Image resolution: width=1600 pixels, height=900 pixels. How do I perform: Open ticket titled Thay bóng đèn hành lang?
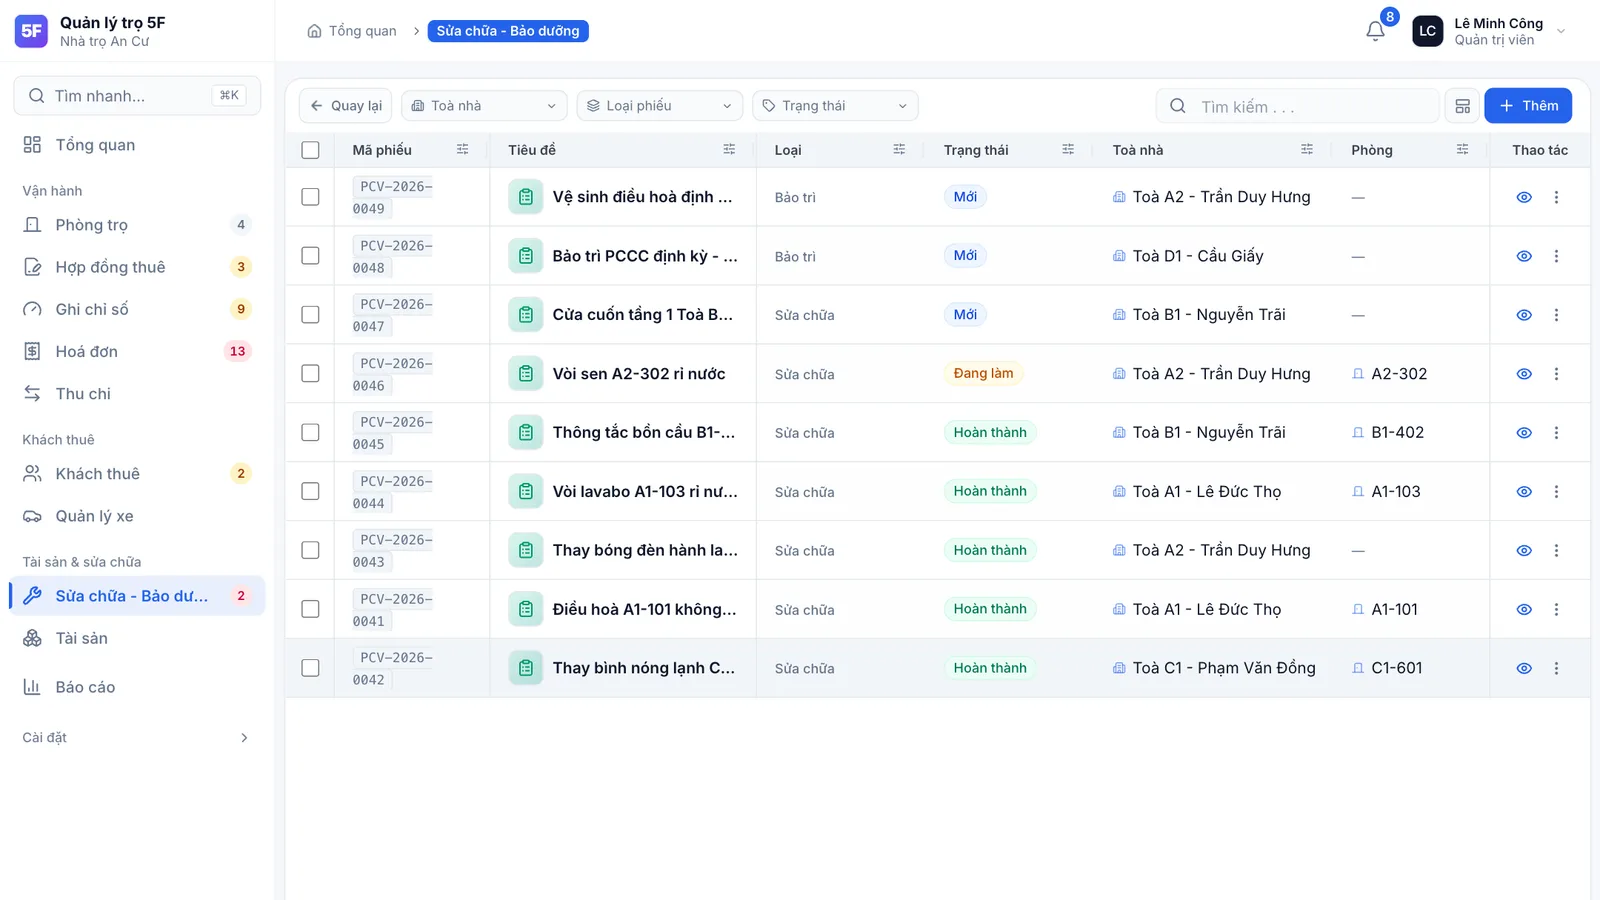click(x=645, y=550)
